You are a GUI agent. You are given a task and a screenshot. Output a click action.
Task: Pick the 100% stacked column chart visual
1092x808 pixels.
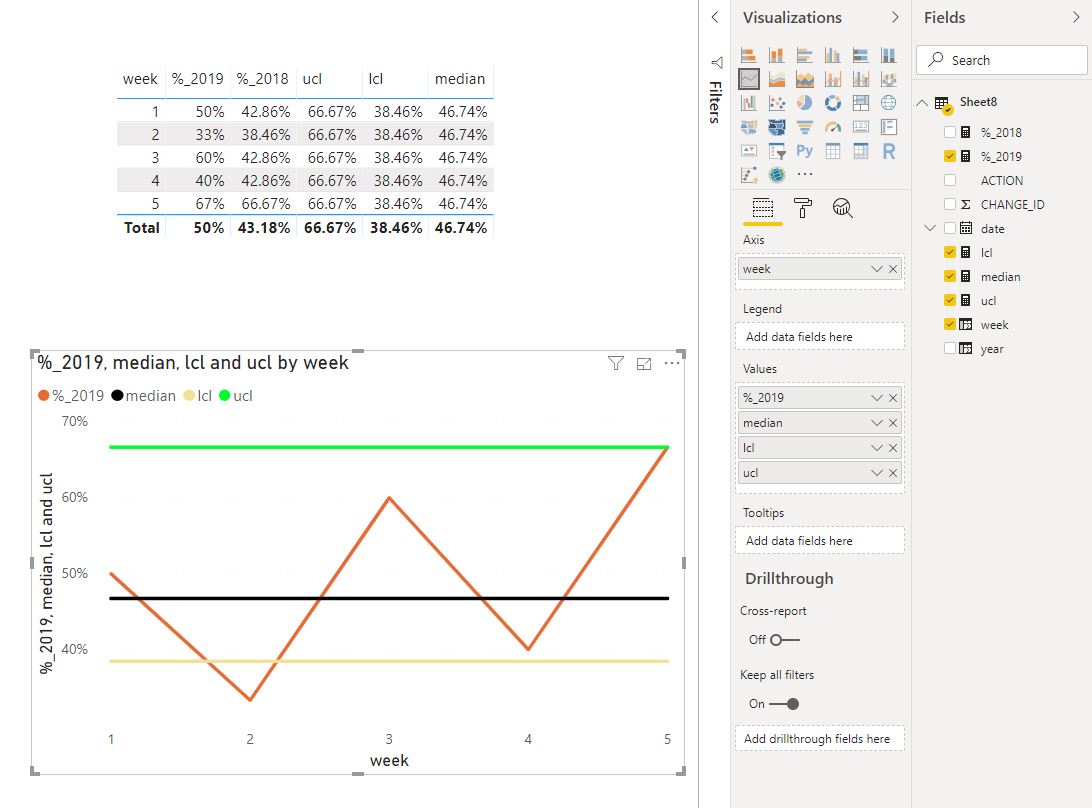click(889, 55)
